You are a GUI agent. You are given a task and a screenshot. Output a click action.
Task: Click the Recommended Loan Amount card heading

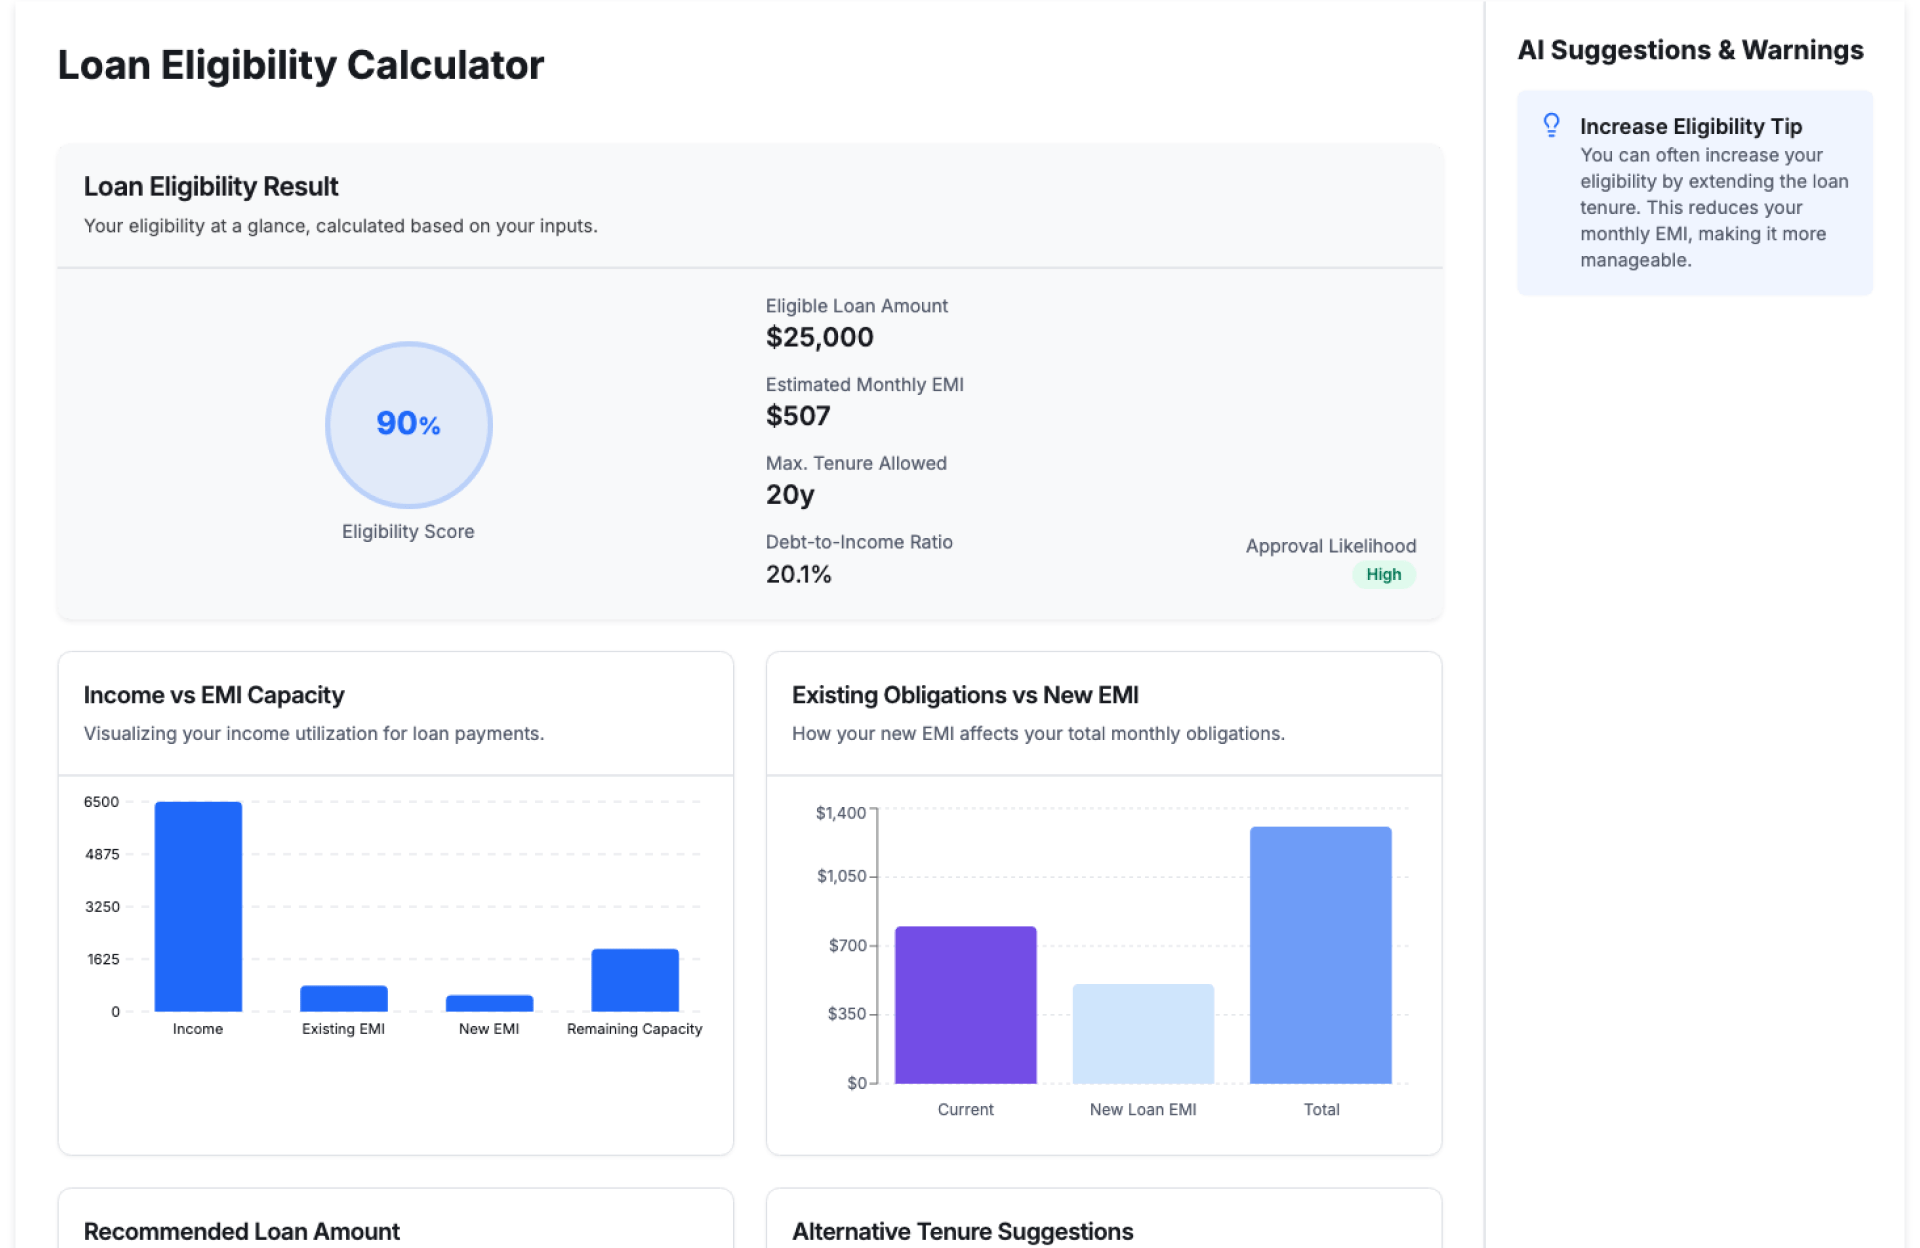[x=241, y=1231]
